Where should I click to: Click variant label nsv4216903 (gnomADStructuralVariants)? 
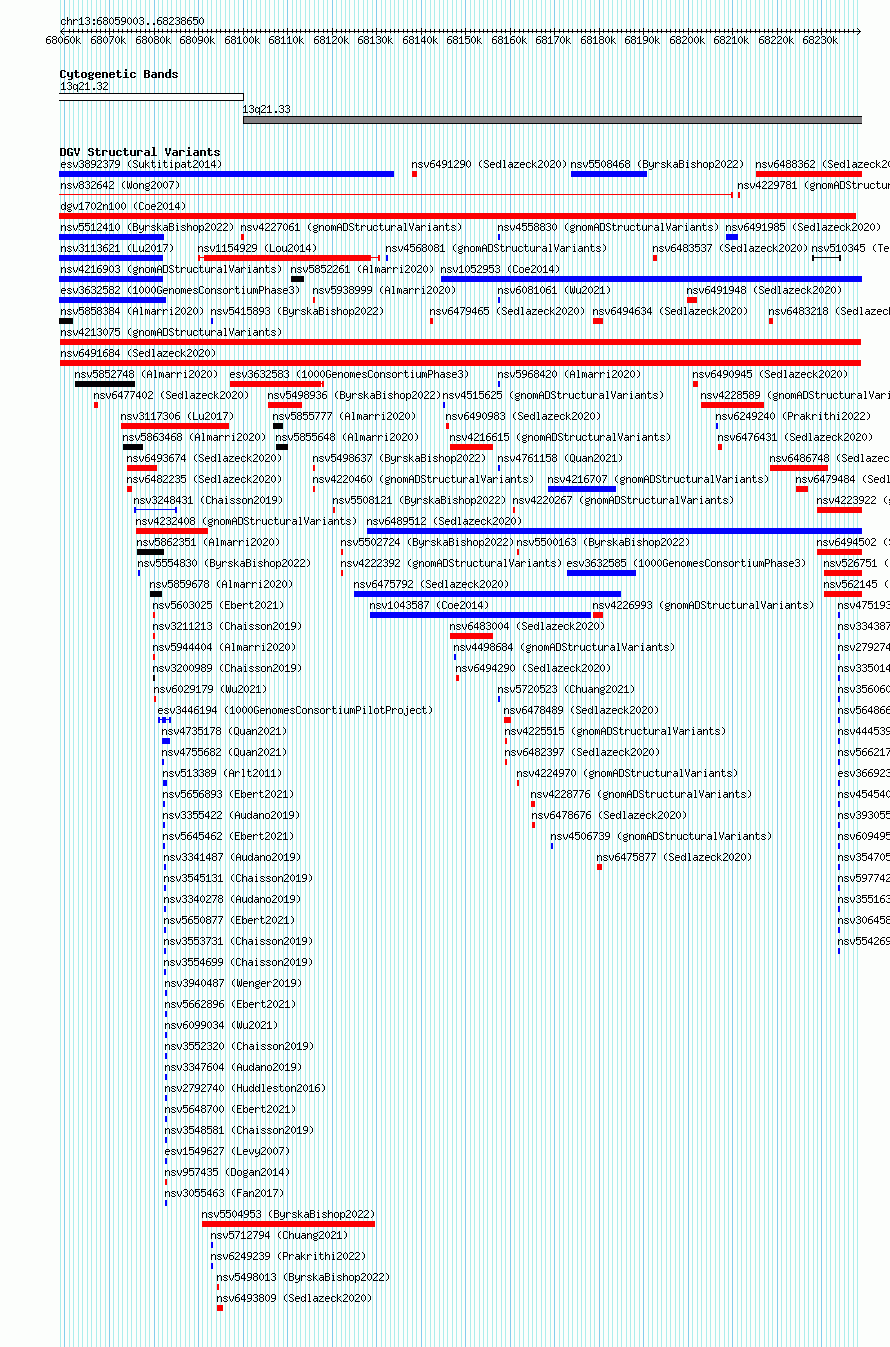click(171, 269)
